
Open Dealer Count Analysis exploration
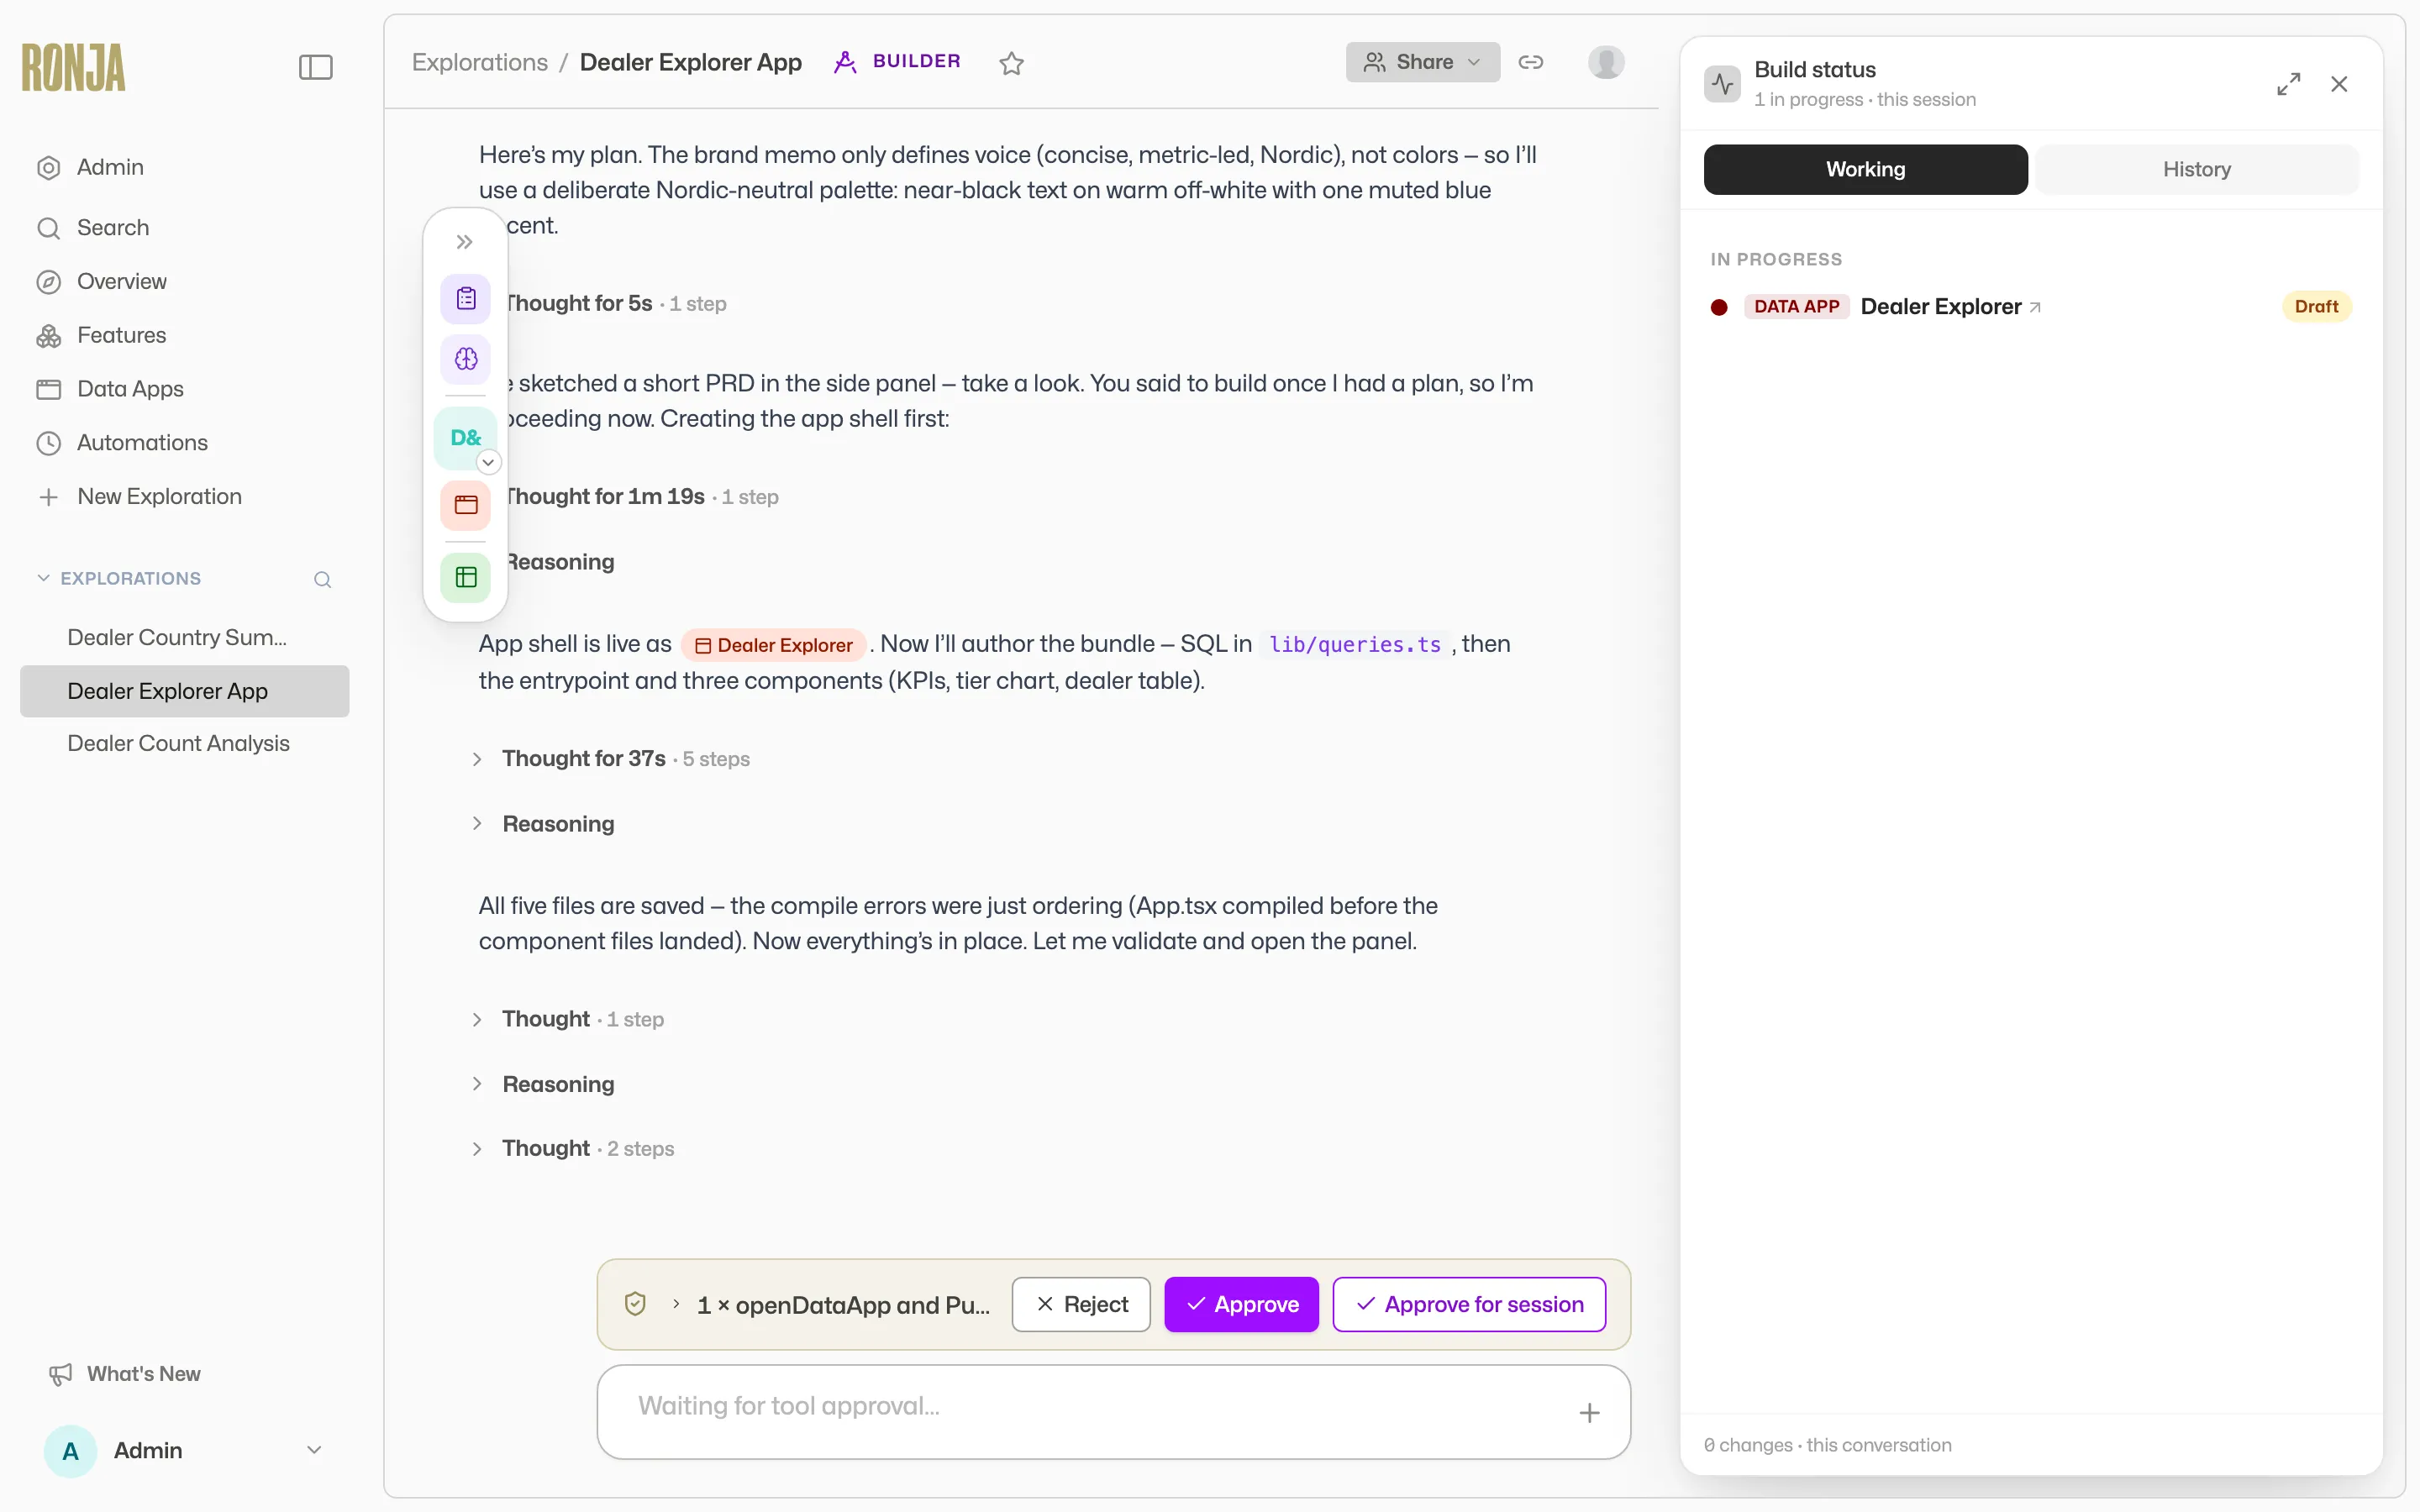coord(184,743)
